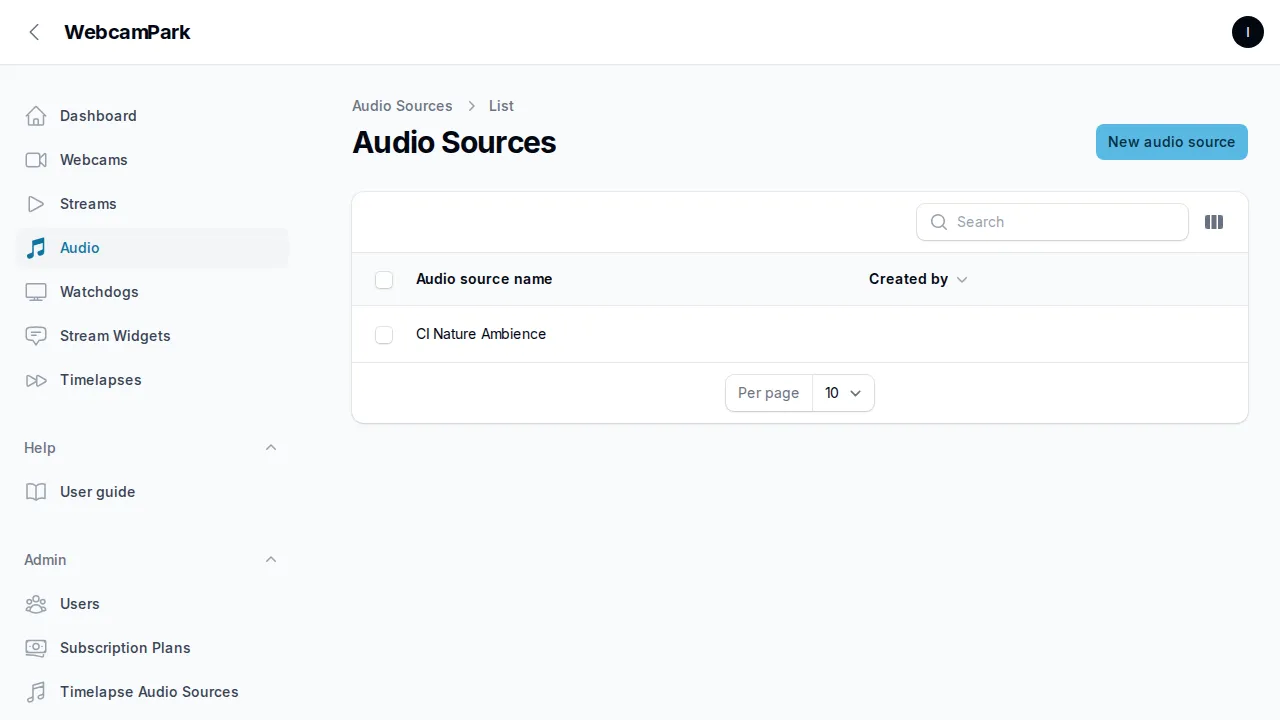This screenshot has width=1280, height=720.
Task: Click the Users group icon
Action: point(36,604)
